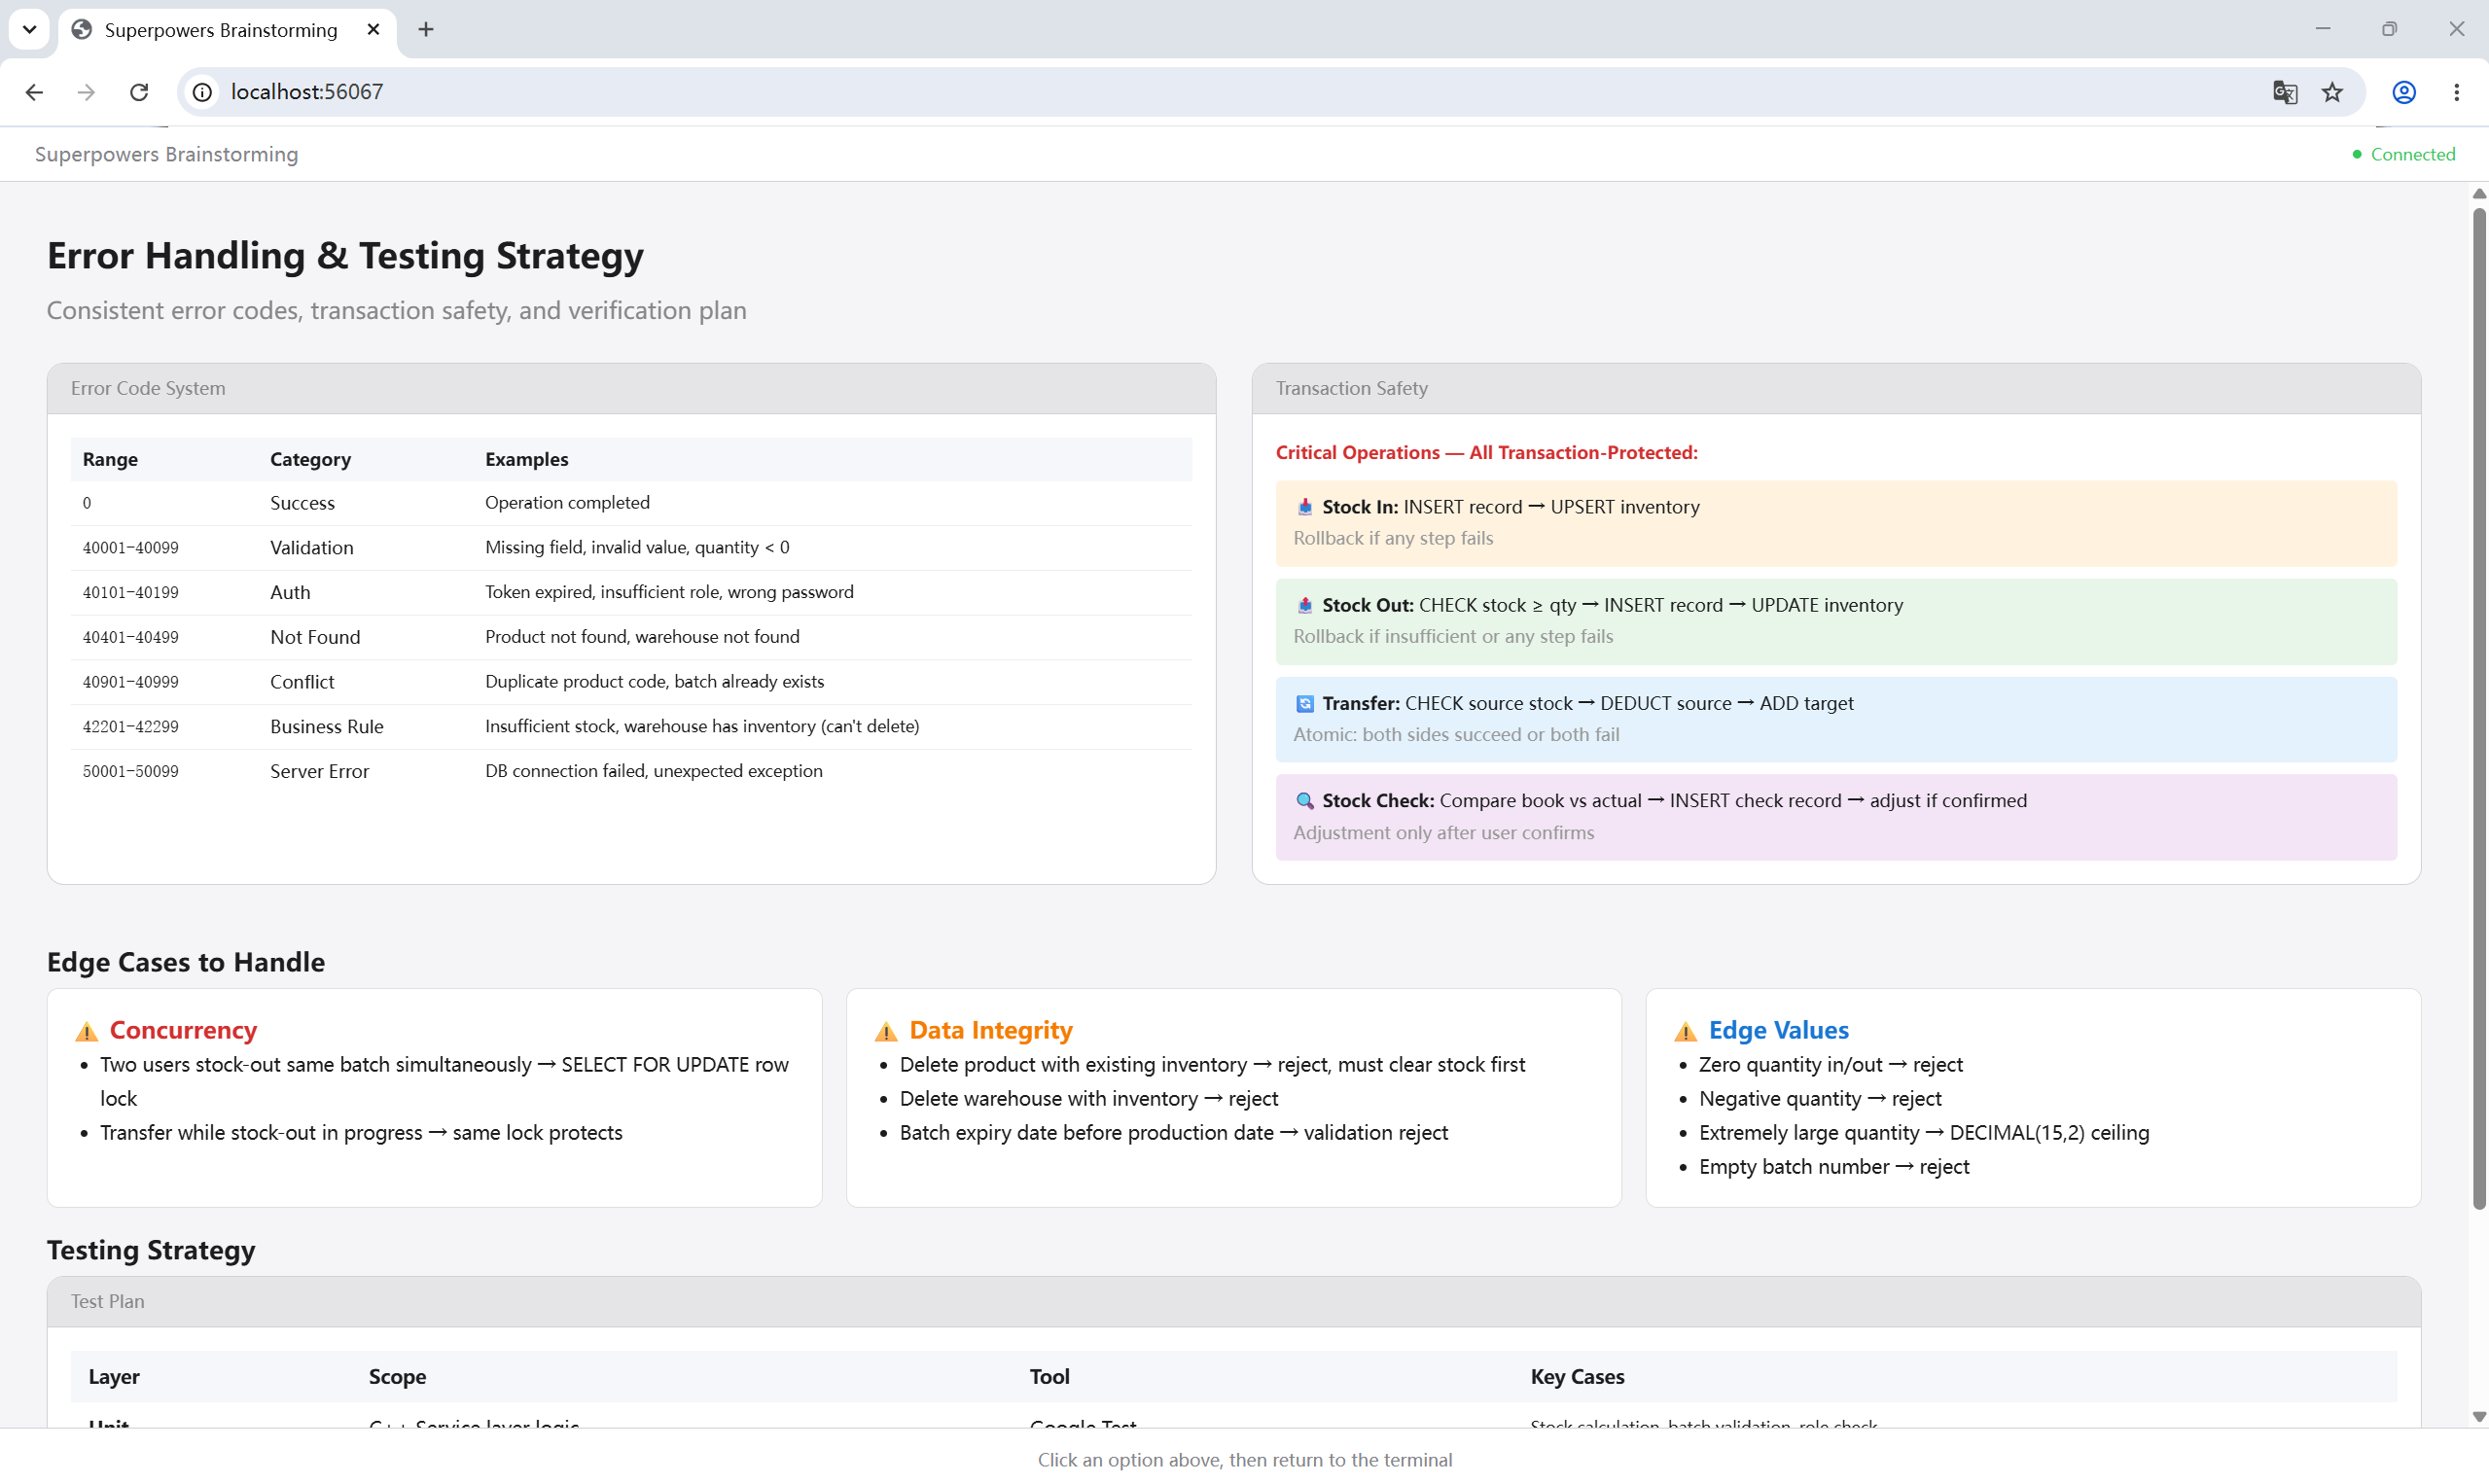Click the Stock Out box icon
The height and width of the screenshot is (1484, 2489).
pyautogui.click(x=1304, y=605)
